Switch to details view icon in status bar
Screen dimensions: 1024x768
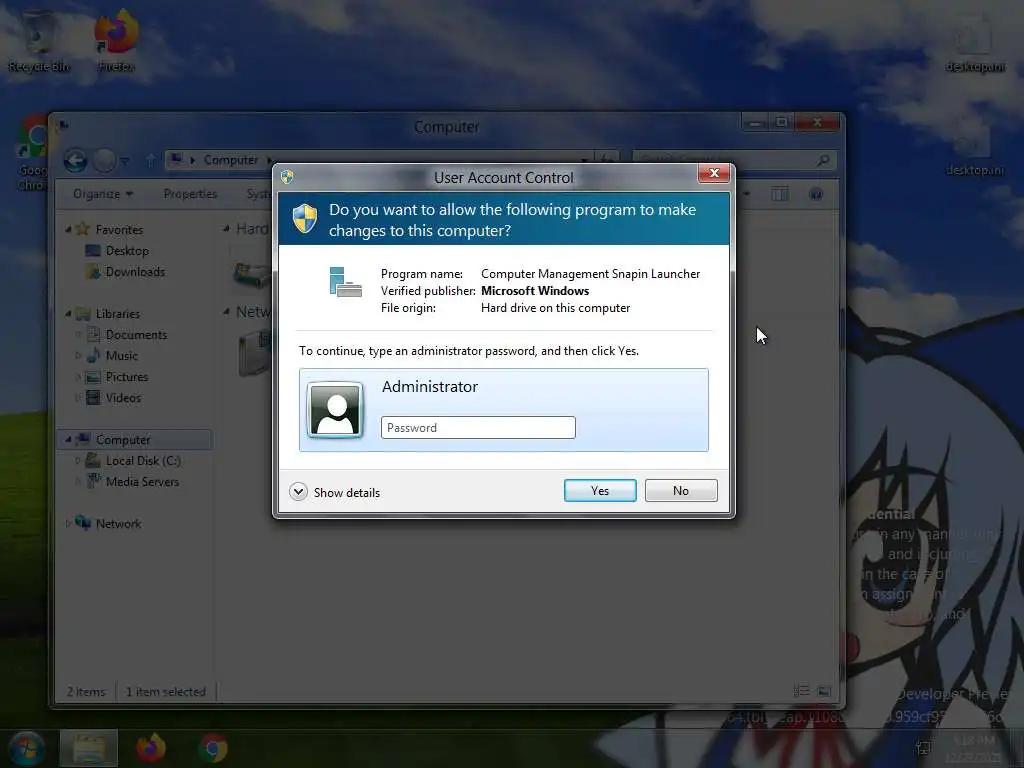(801, 691)
